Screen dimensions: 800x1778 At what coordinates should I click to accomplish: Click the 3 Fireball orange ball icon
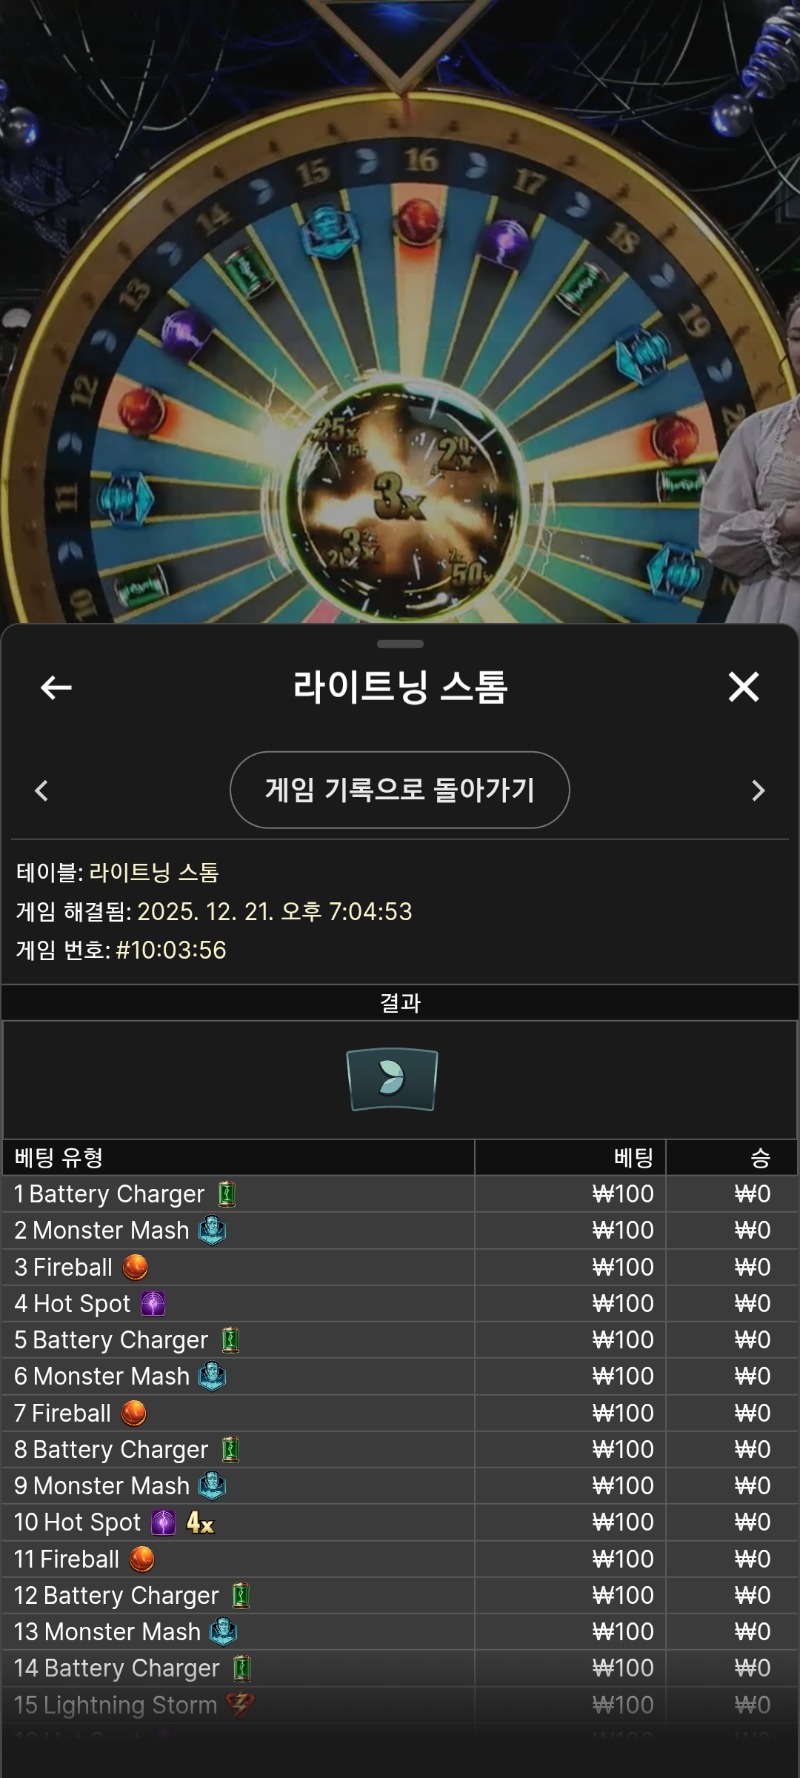point(136,1267)
